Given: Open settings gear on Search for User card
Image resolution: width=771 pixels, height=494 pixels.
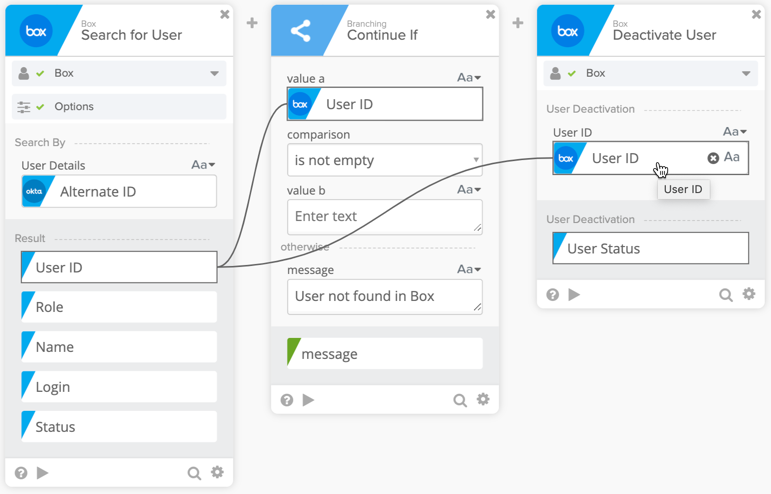Looking at the screenshot, I should [x=217, y=473].
